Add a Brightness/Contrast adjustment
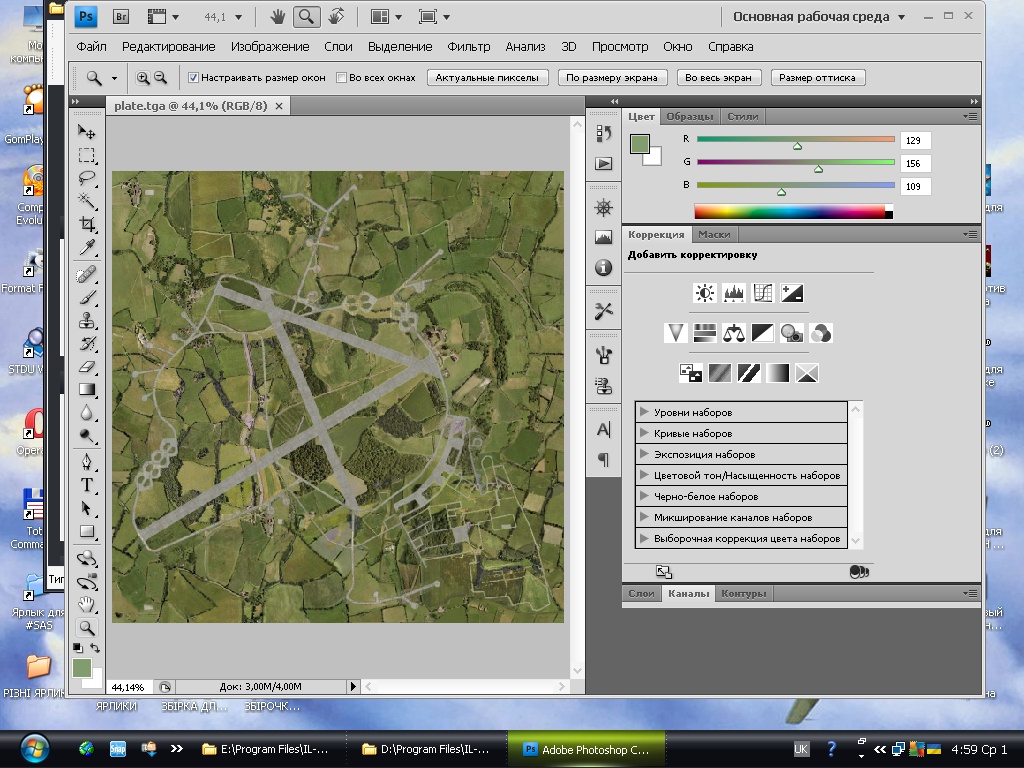Screen dimensions: 1024x768 click(705, 293)
